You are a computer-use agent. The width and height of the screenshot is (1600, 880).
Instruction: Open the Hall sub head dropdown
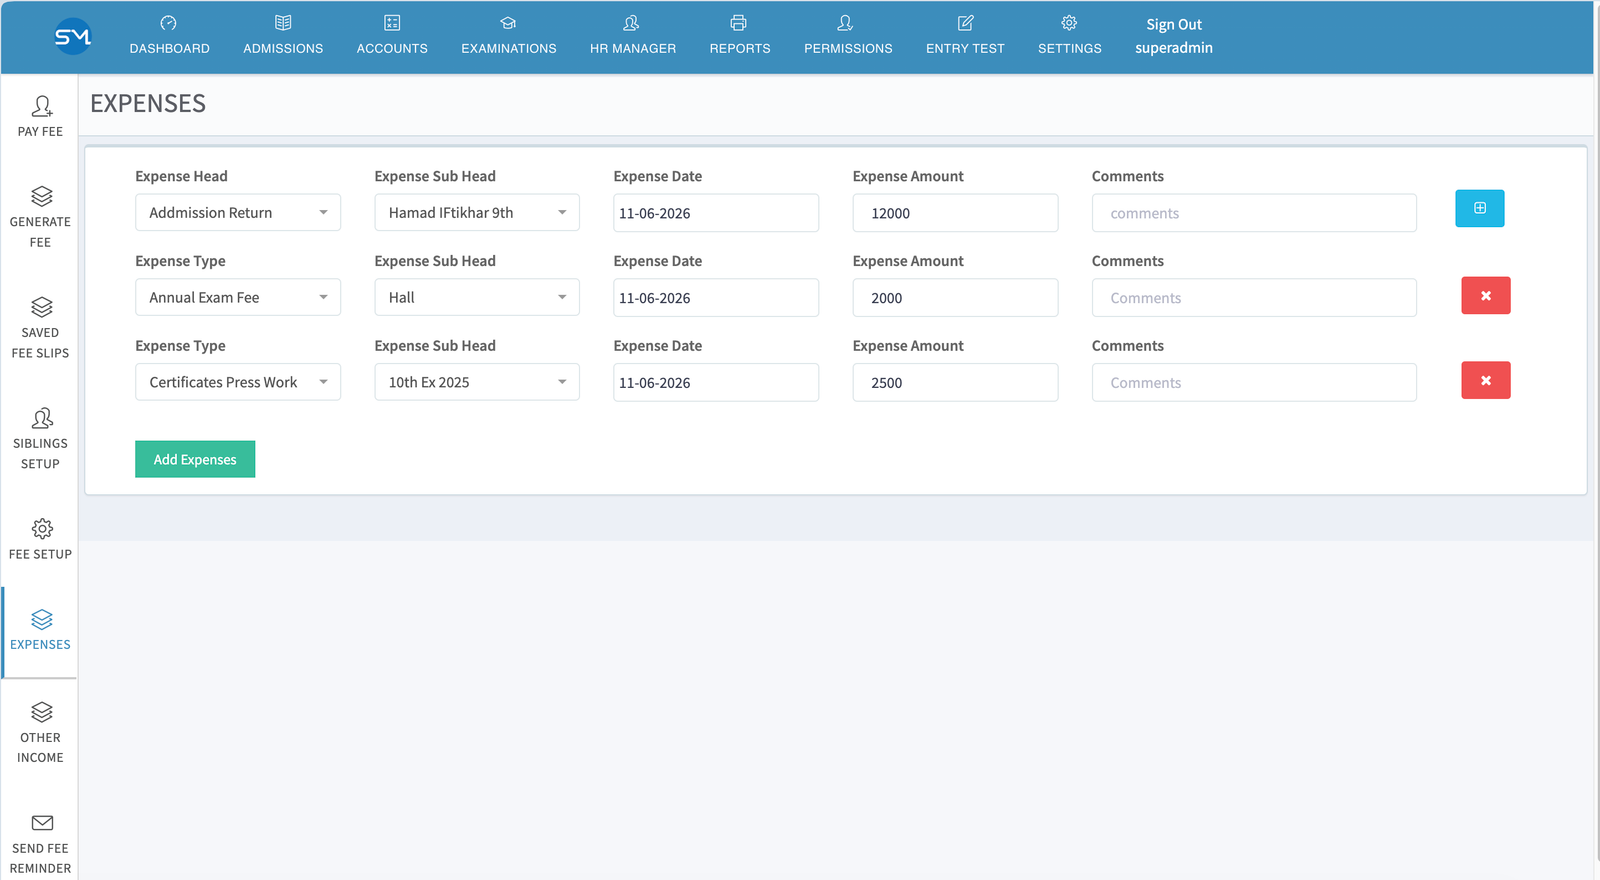[477, 298]
